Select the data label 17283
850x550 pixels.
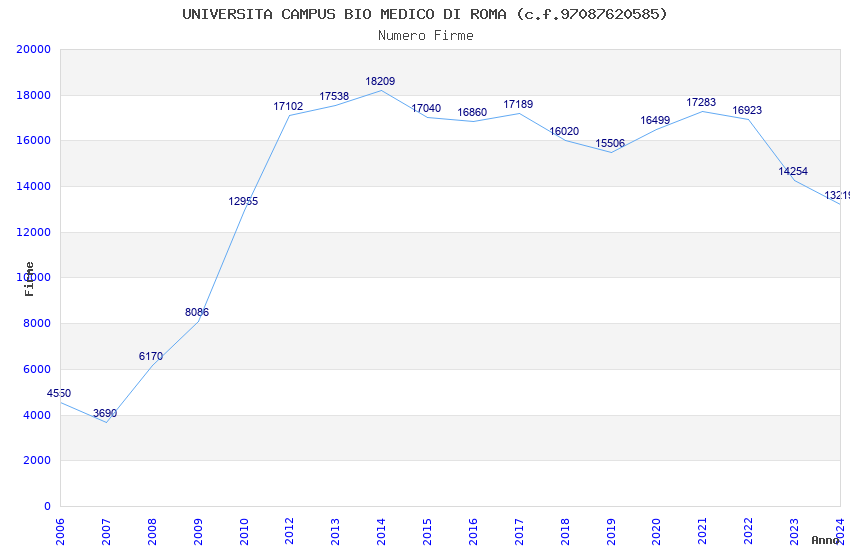click(701, 102)
